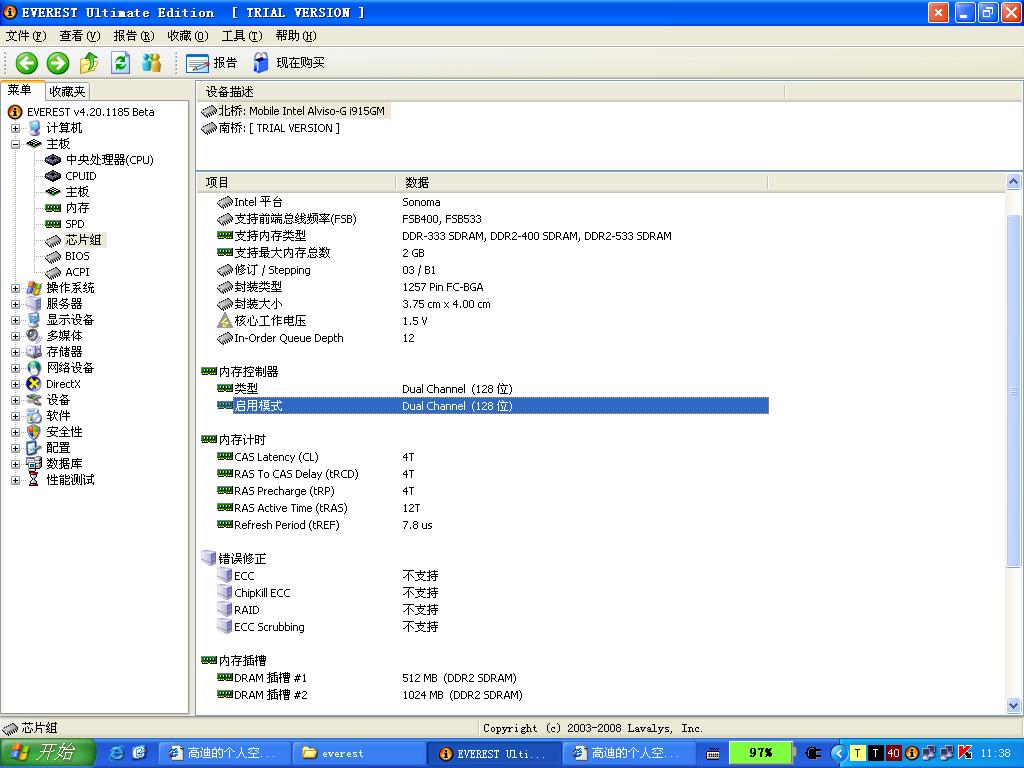1024x768 pixels.
Task: Select the SPD tree item
Action: click(x=74, y=224)
